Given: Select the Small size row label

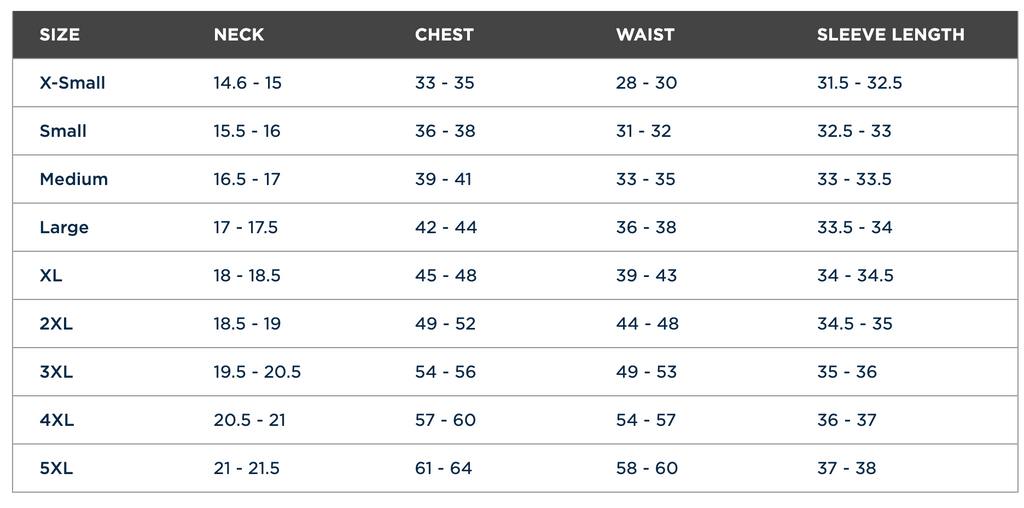Looking at the screenshot, I should click(x=63, y=131).
